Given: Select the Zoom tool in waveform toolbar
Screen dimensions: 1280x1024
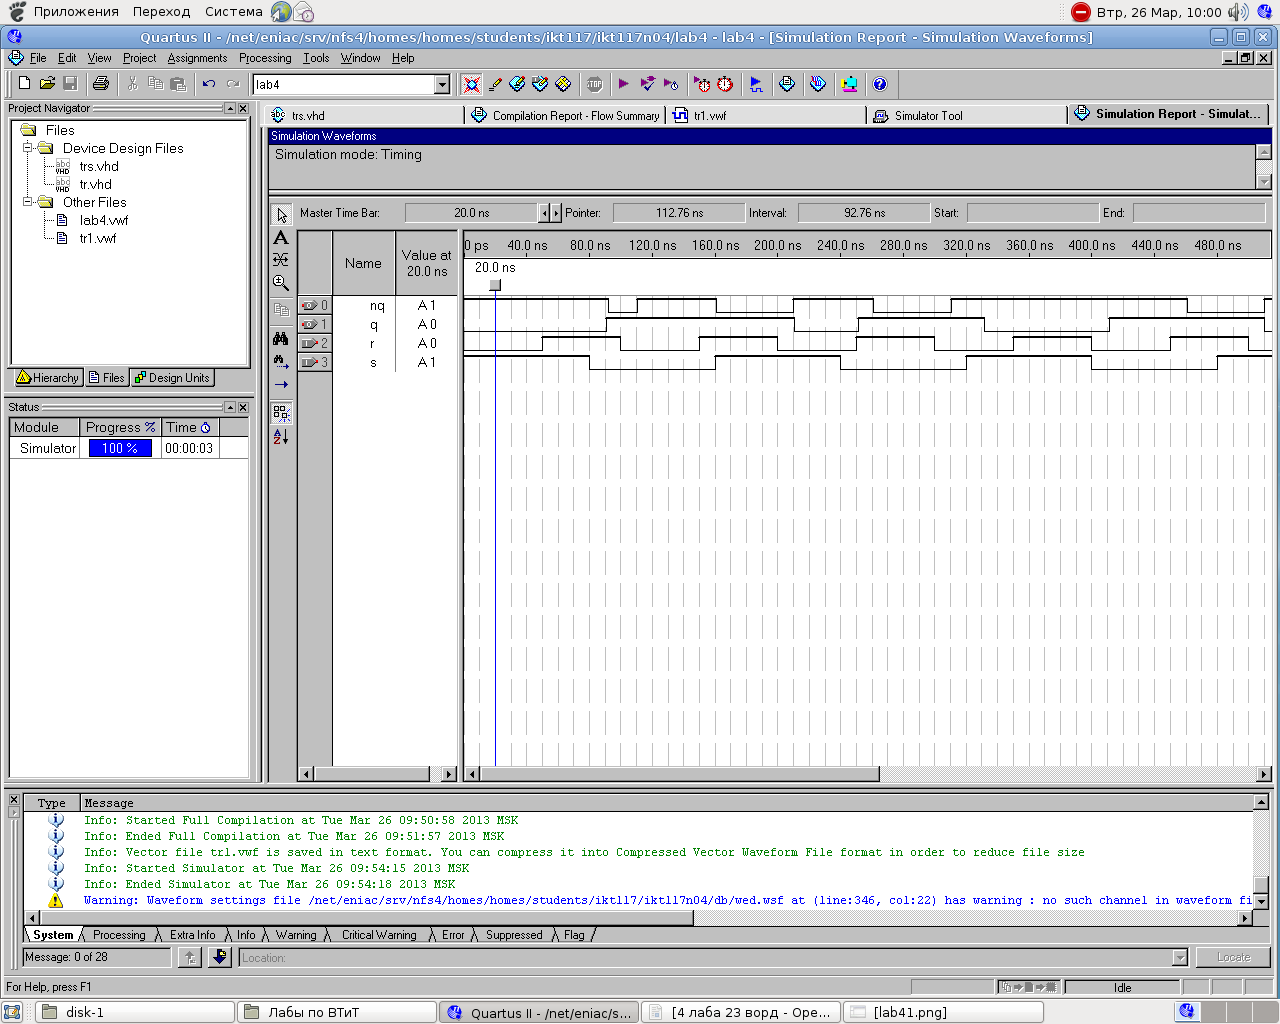Looking at the screenshot, I should click(281, 284).
